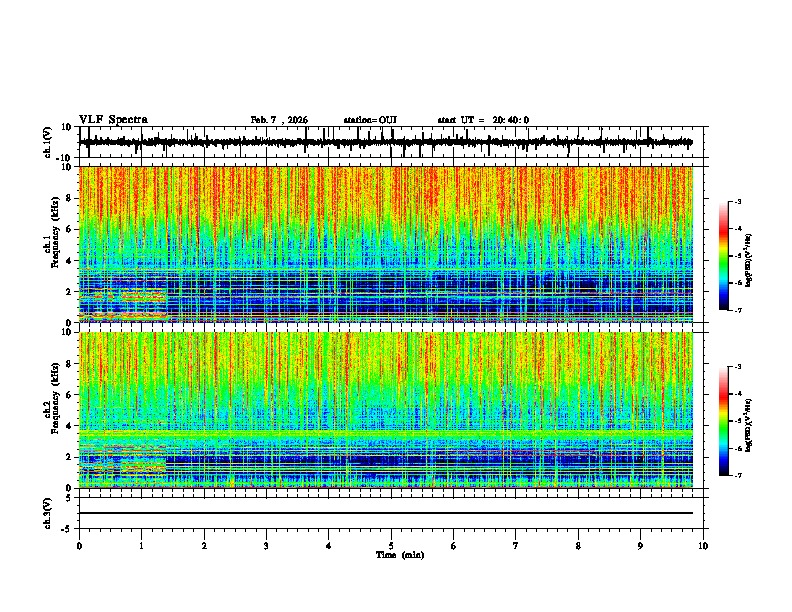Click the ch.1(V) waveform trace panel
Image resolution: width=792 pixels, height=612 pixels.
click(391, 142)
